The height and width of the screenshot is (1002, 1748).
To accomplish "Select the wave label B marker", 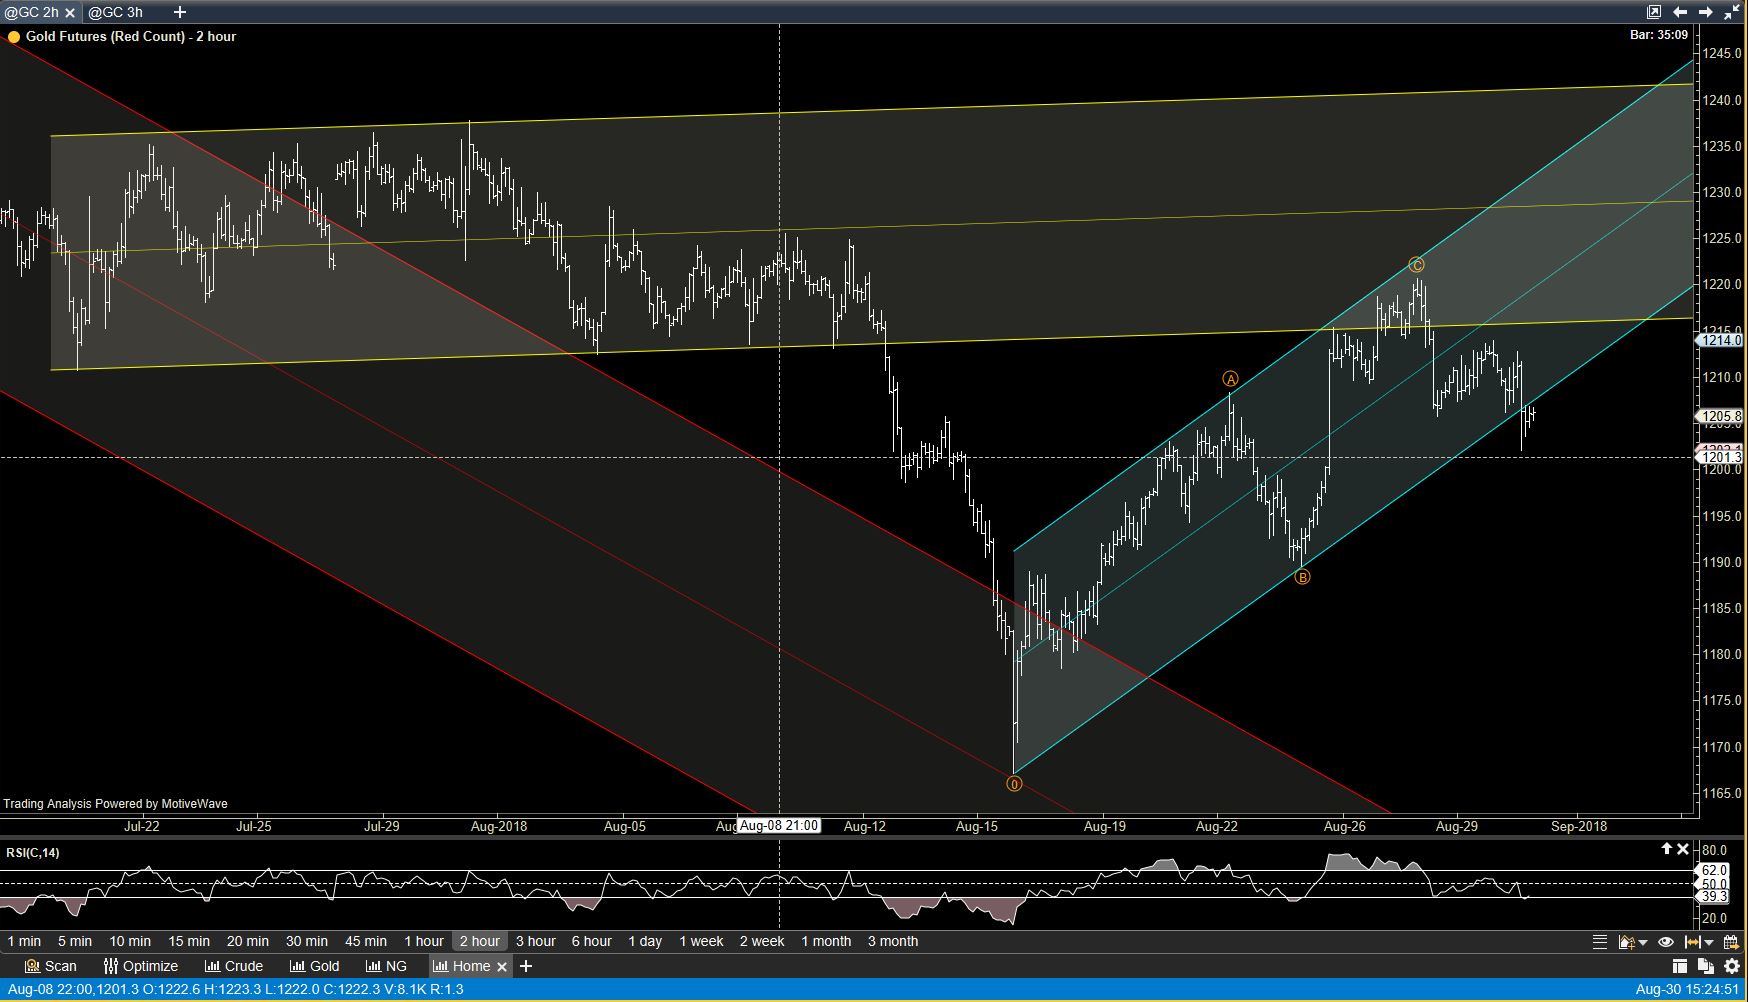I will pyautogui.click(x=1302, y=577).
